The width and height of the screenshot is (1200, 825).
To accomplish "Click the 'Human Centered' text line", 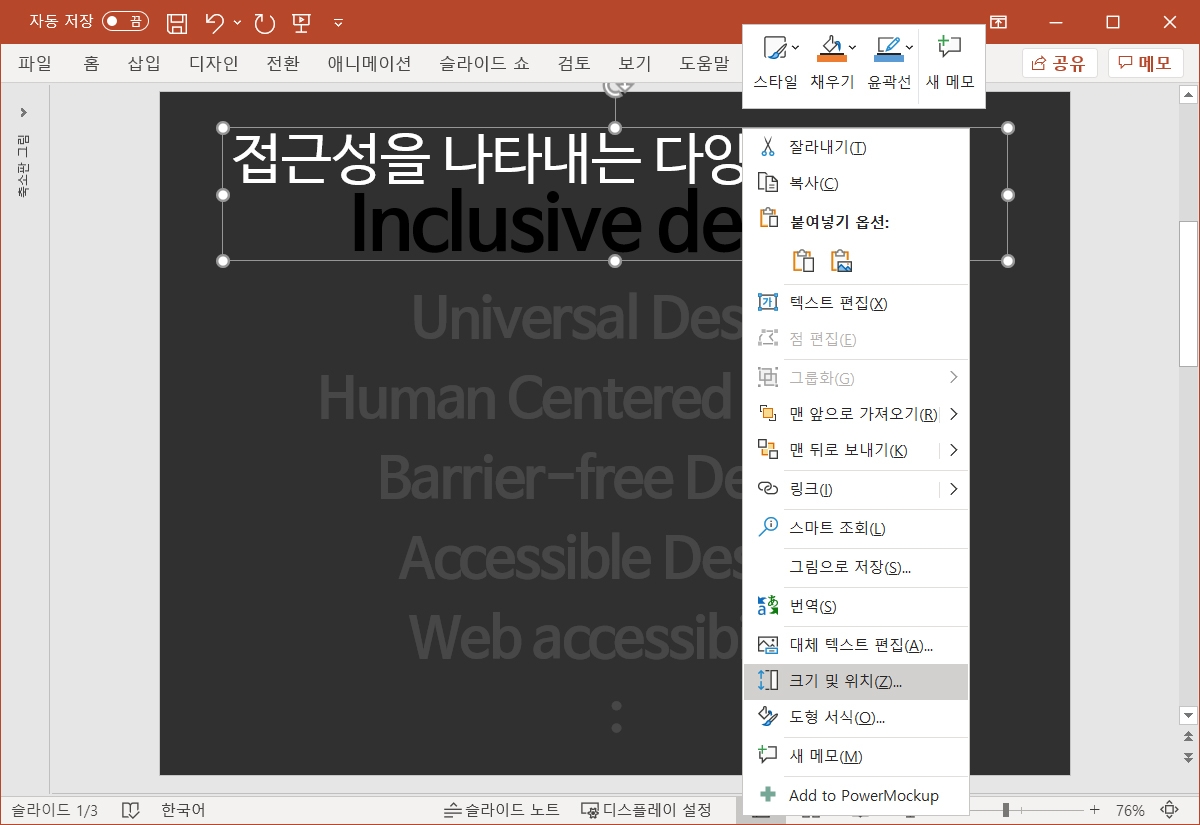I will click(x=525, y=397).
